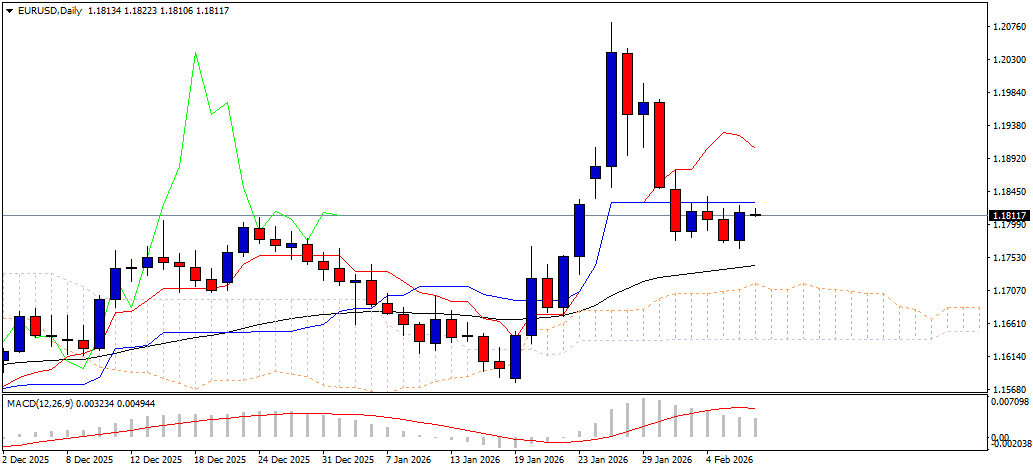The image size is (1033, 471).
Task: Select the OHLC values 1.18134 1.18223 1.18106 1.18117
Action: click(158, 11)
